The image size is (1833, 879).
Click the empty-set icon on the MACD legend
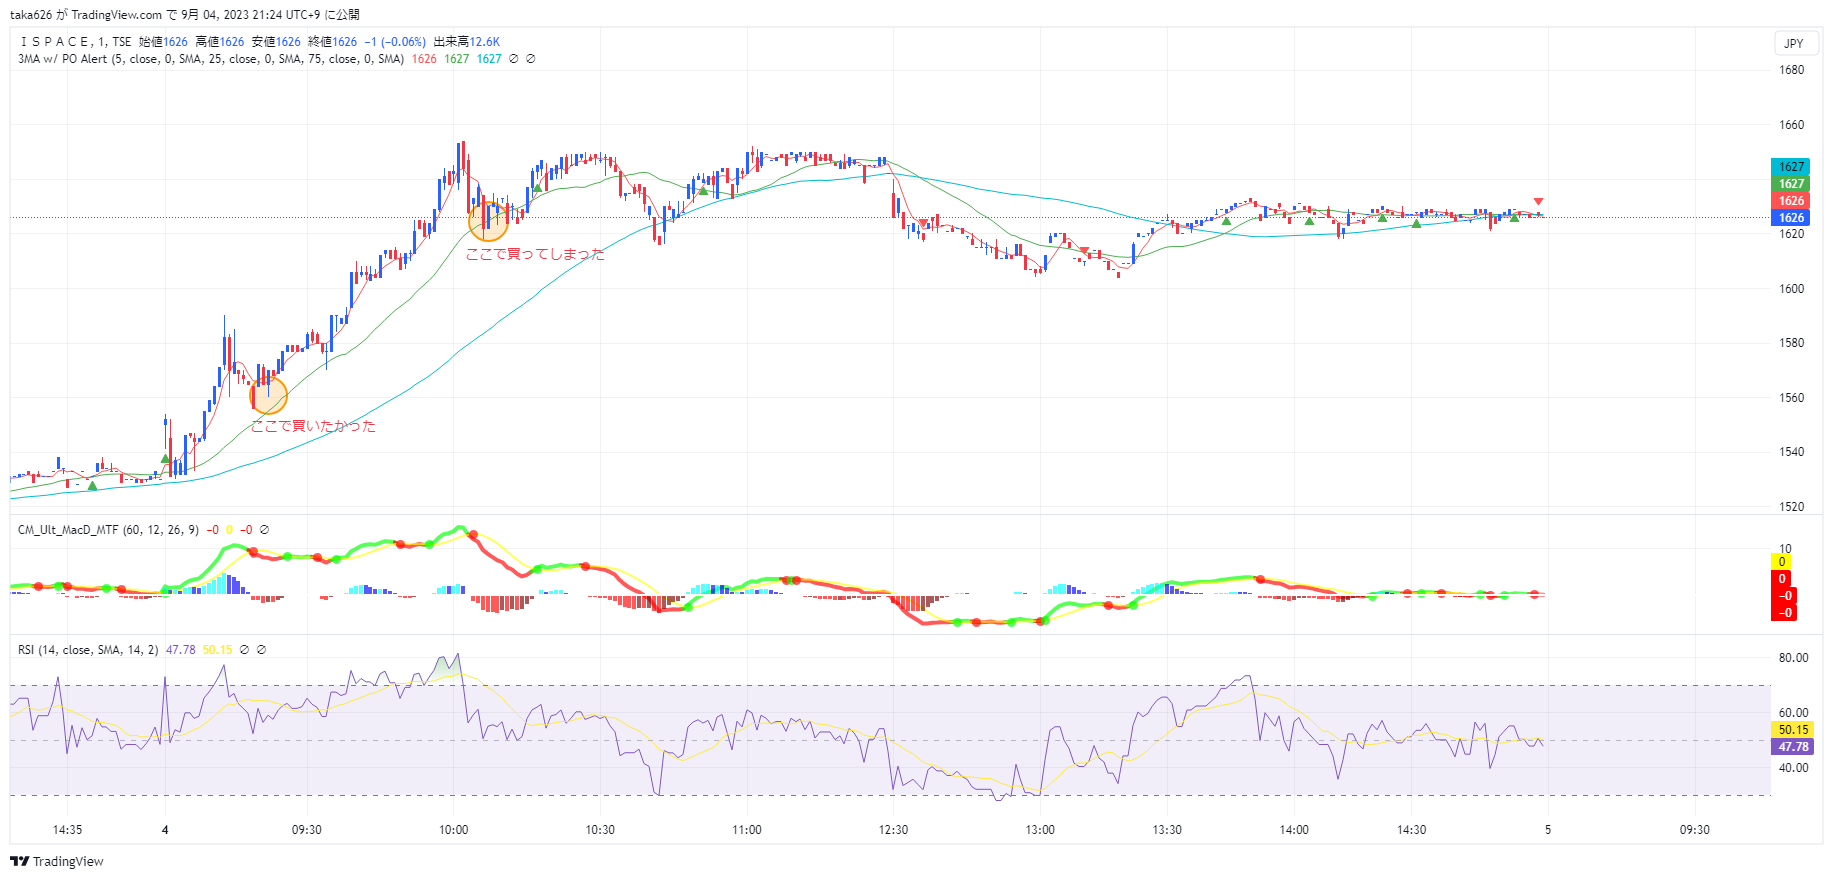tap(264, 530)
